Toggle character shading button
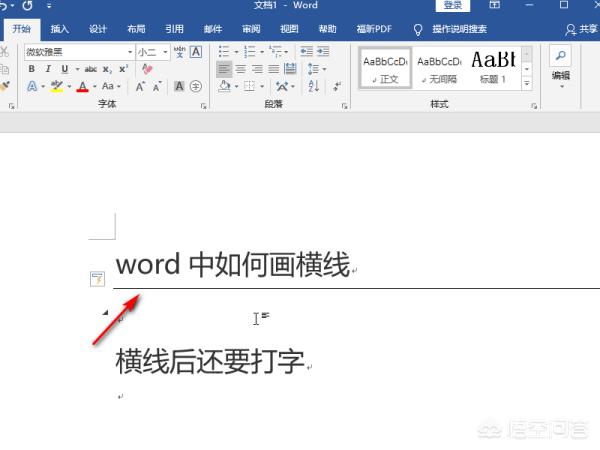The height and width of the screenshot is (450, 600). (179, 86)
